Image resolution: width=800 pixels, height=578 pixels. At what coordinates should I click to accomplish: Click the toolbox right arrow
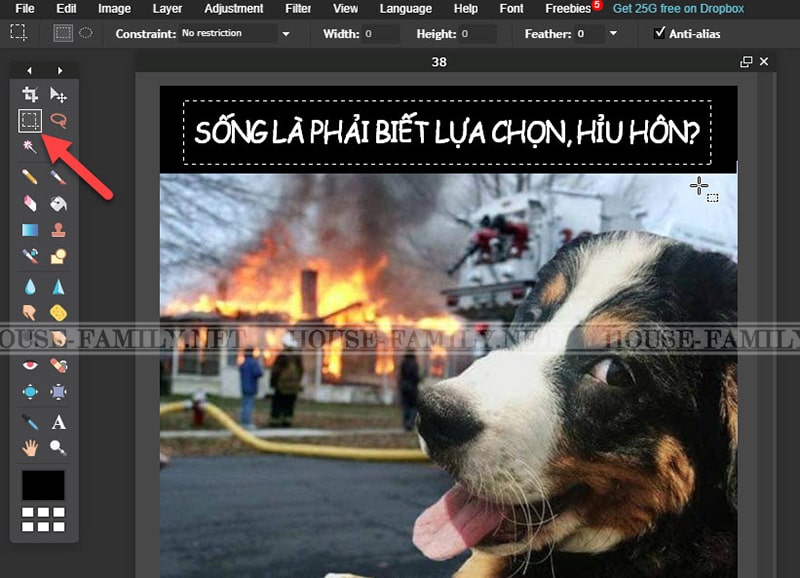(x=60, y=70)
